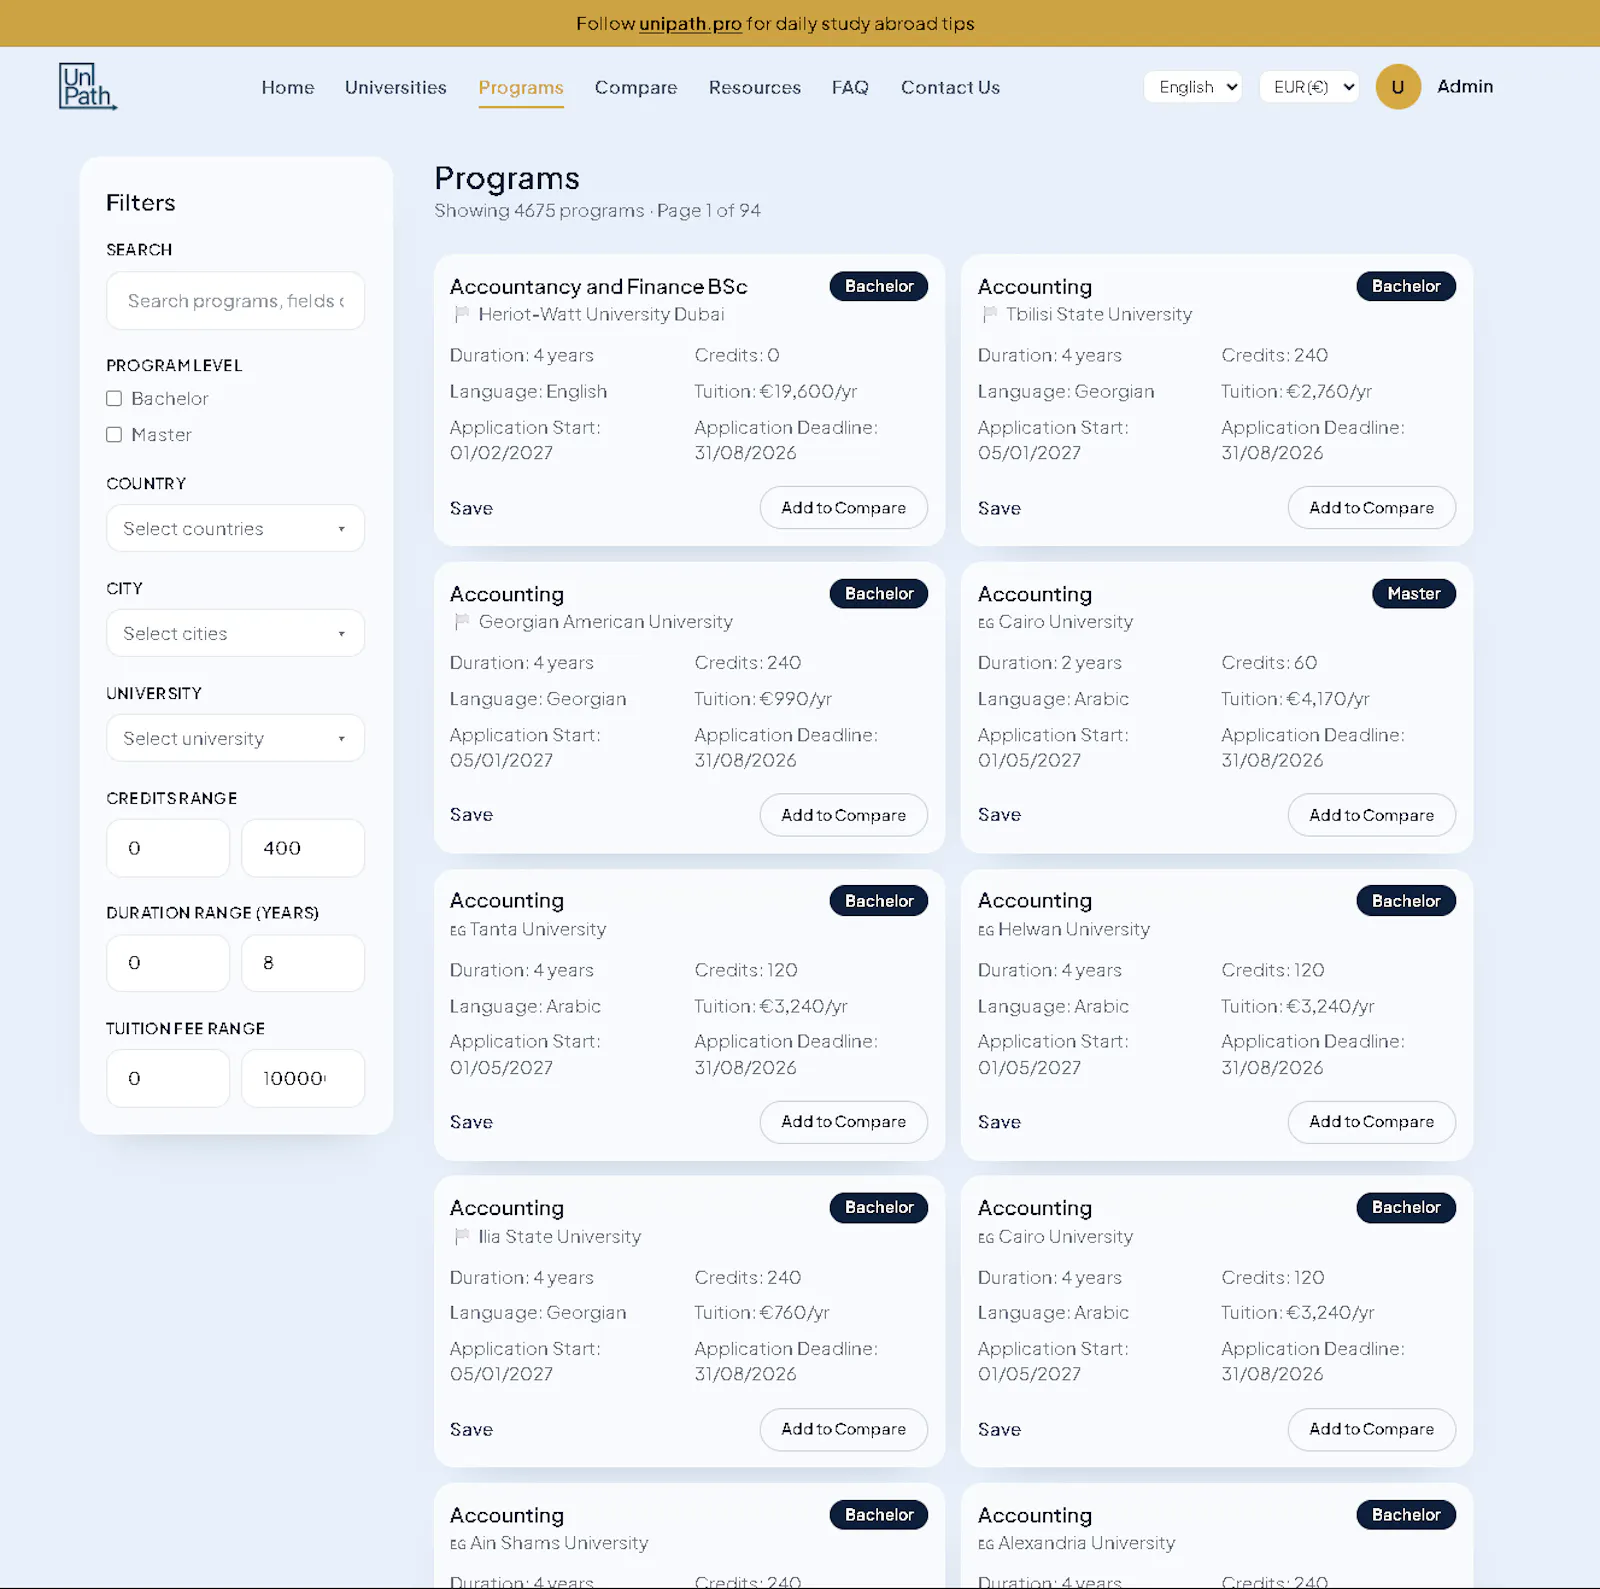Image resolution: width=1600 pixels, height=1589 pixels.
Task: Open the Select university dropdown
Action: pos(235,738)
